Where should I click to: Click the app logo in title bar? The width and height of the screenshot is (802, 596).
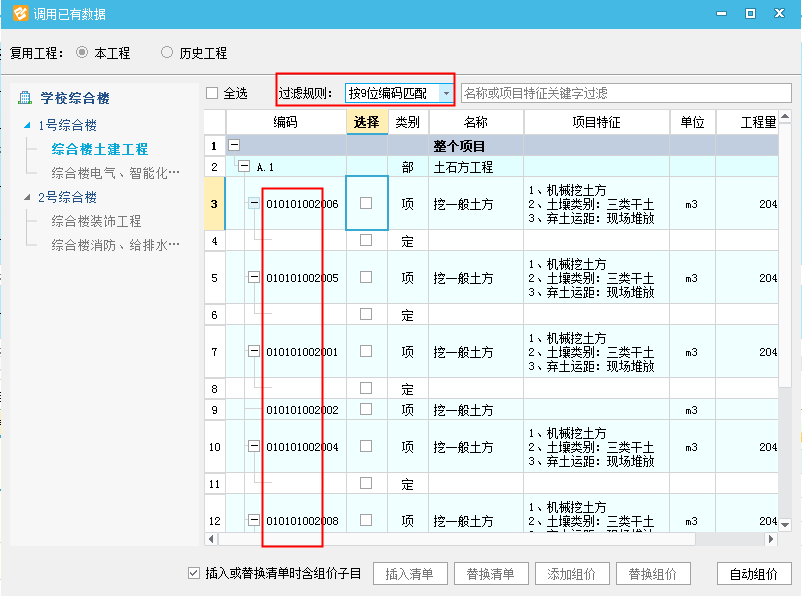point(19,14)
